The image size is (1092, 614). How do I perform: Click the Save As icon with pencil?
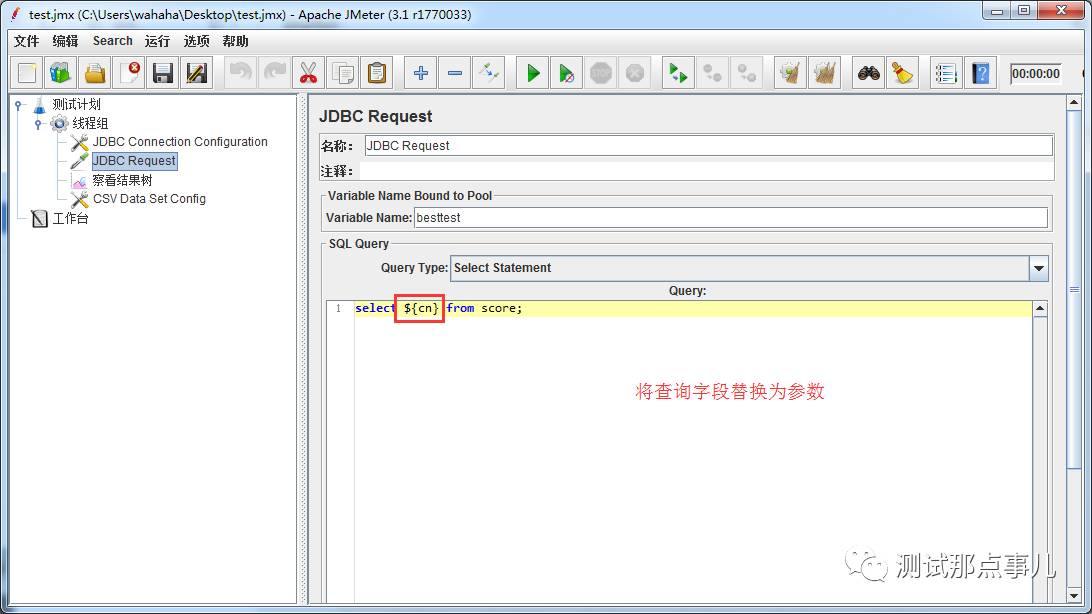point(197,73)
